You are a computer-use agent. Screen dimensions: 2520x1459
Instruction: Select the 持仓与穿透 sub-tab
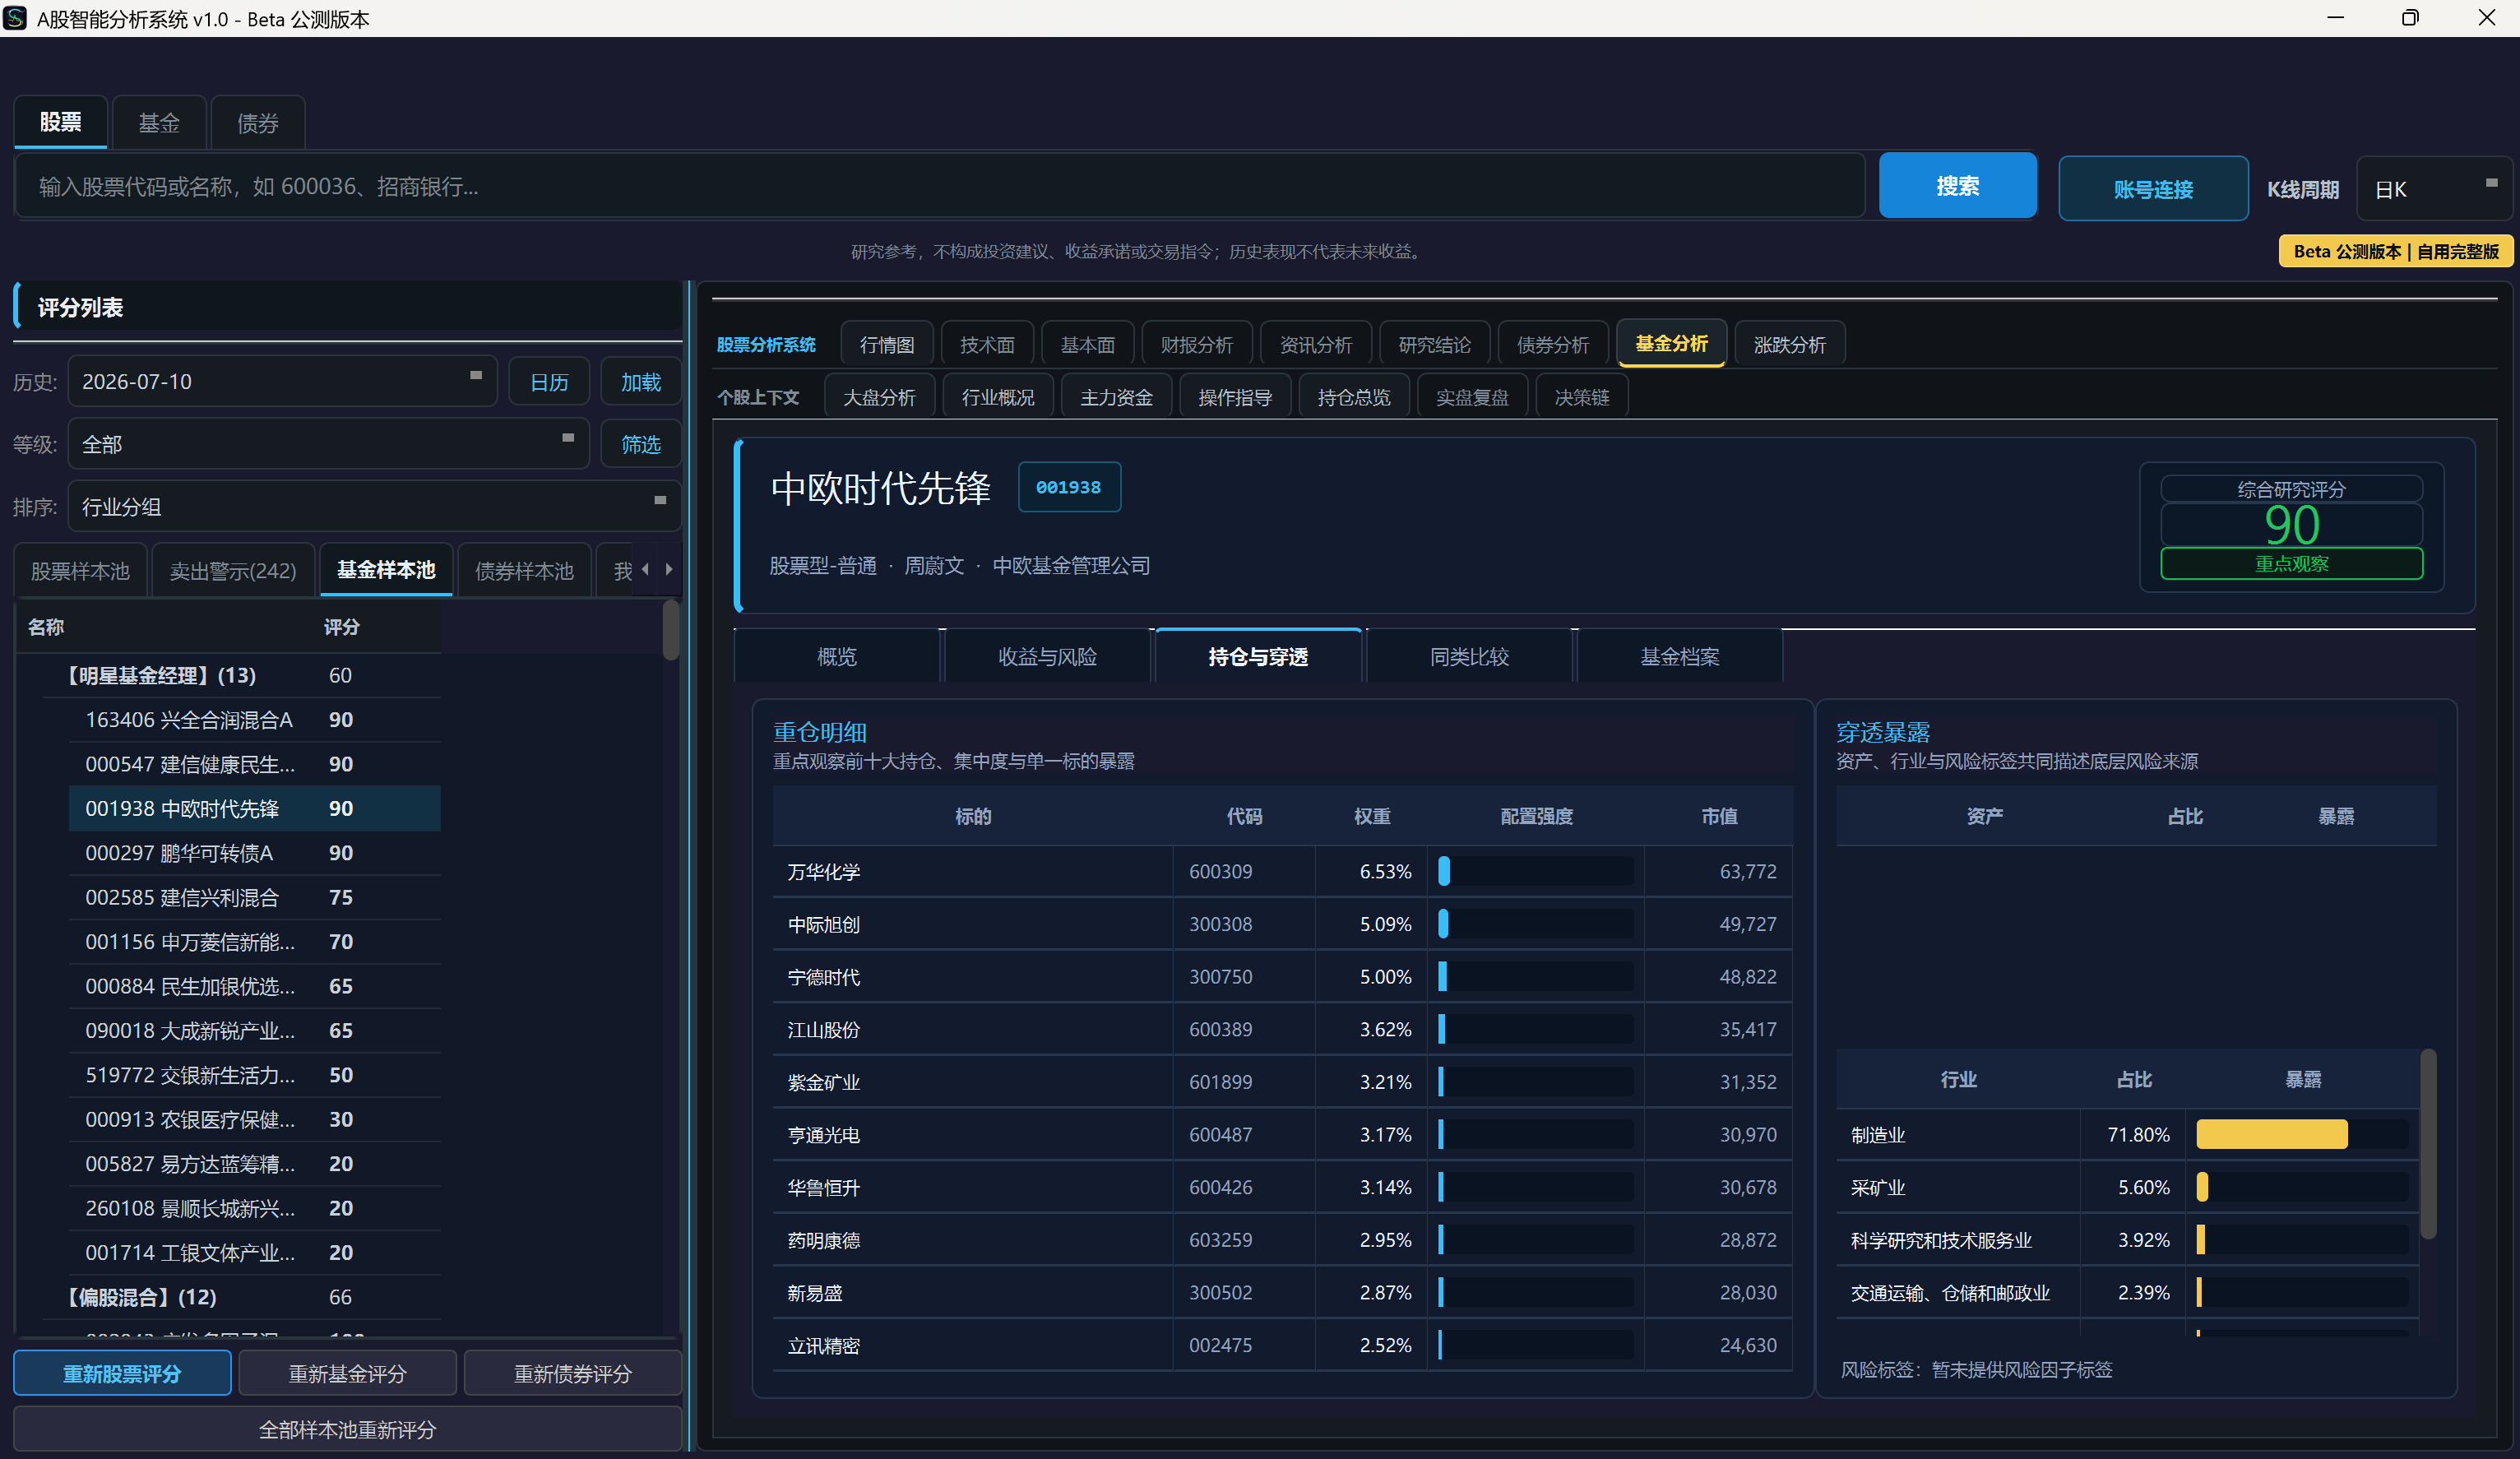coord(1258,656)
